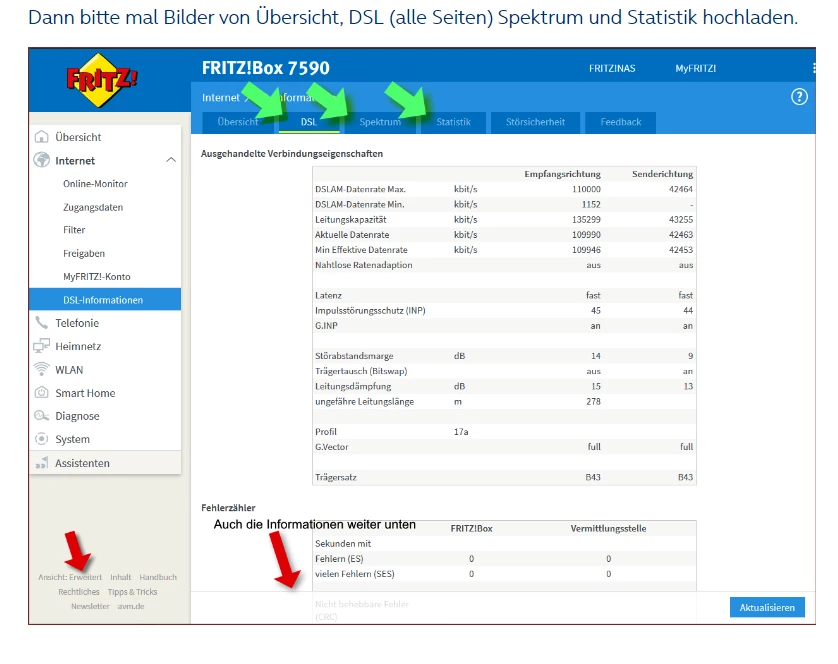The width and height of the screenshot is (838, 664).
Task: Open the Newsletter footer link
Action: tap(90, 606)
